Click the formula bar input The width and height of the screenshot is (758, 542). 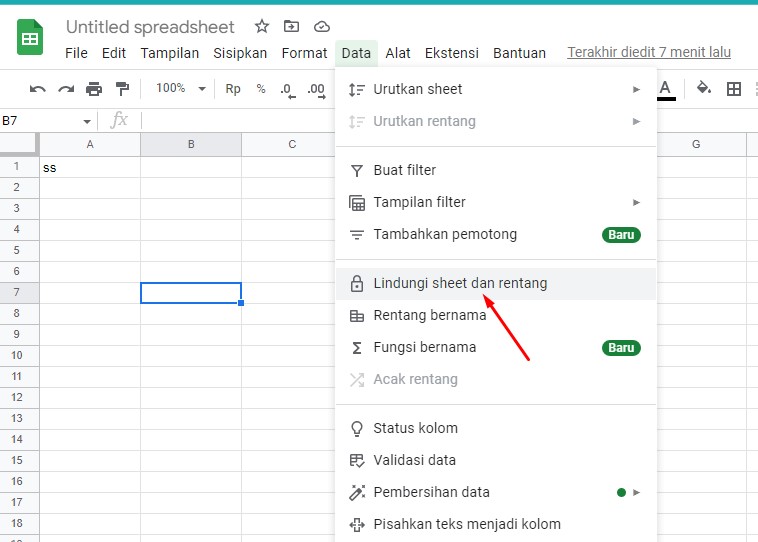237,120
